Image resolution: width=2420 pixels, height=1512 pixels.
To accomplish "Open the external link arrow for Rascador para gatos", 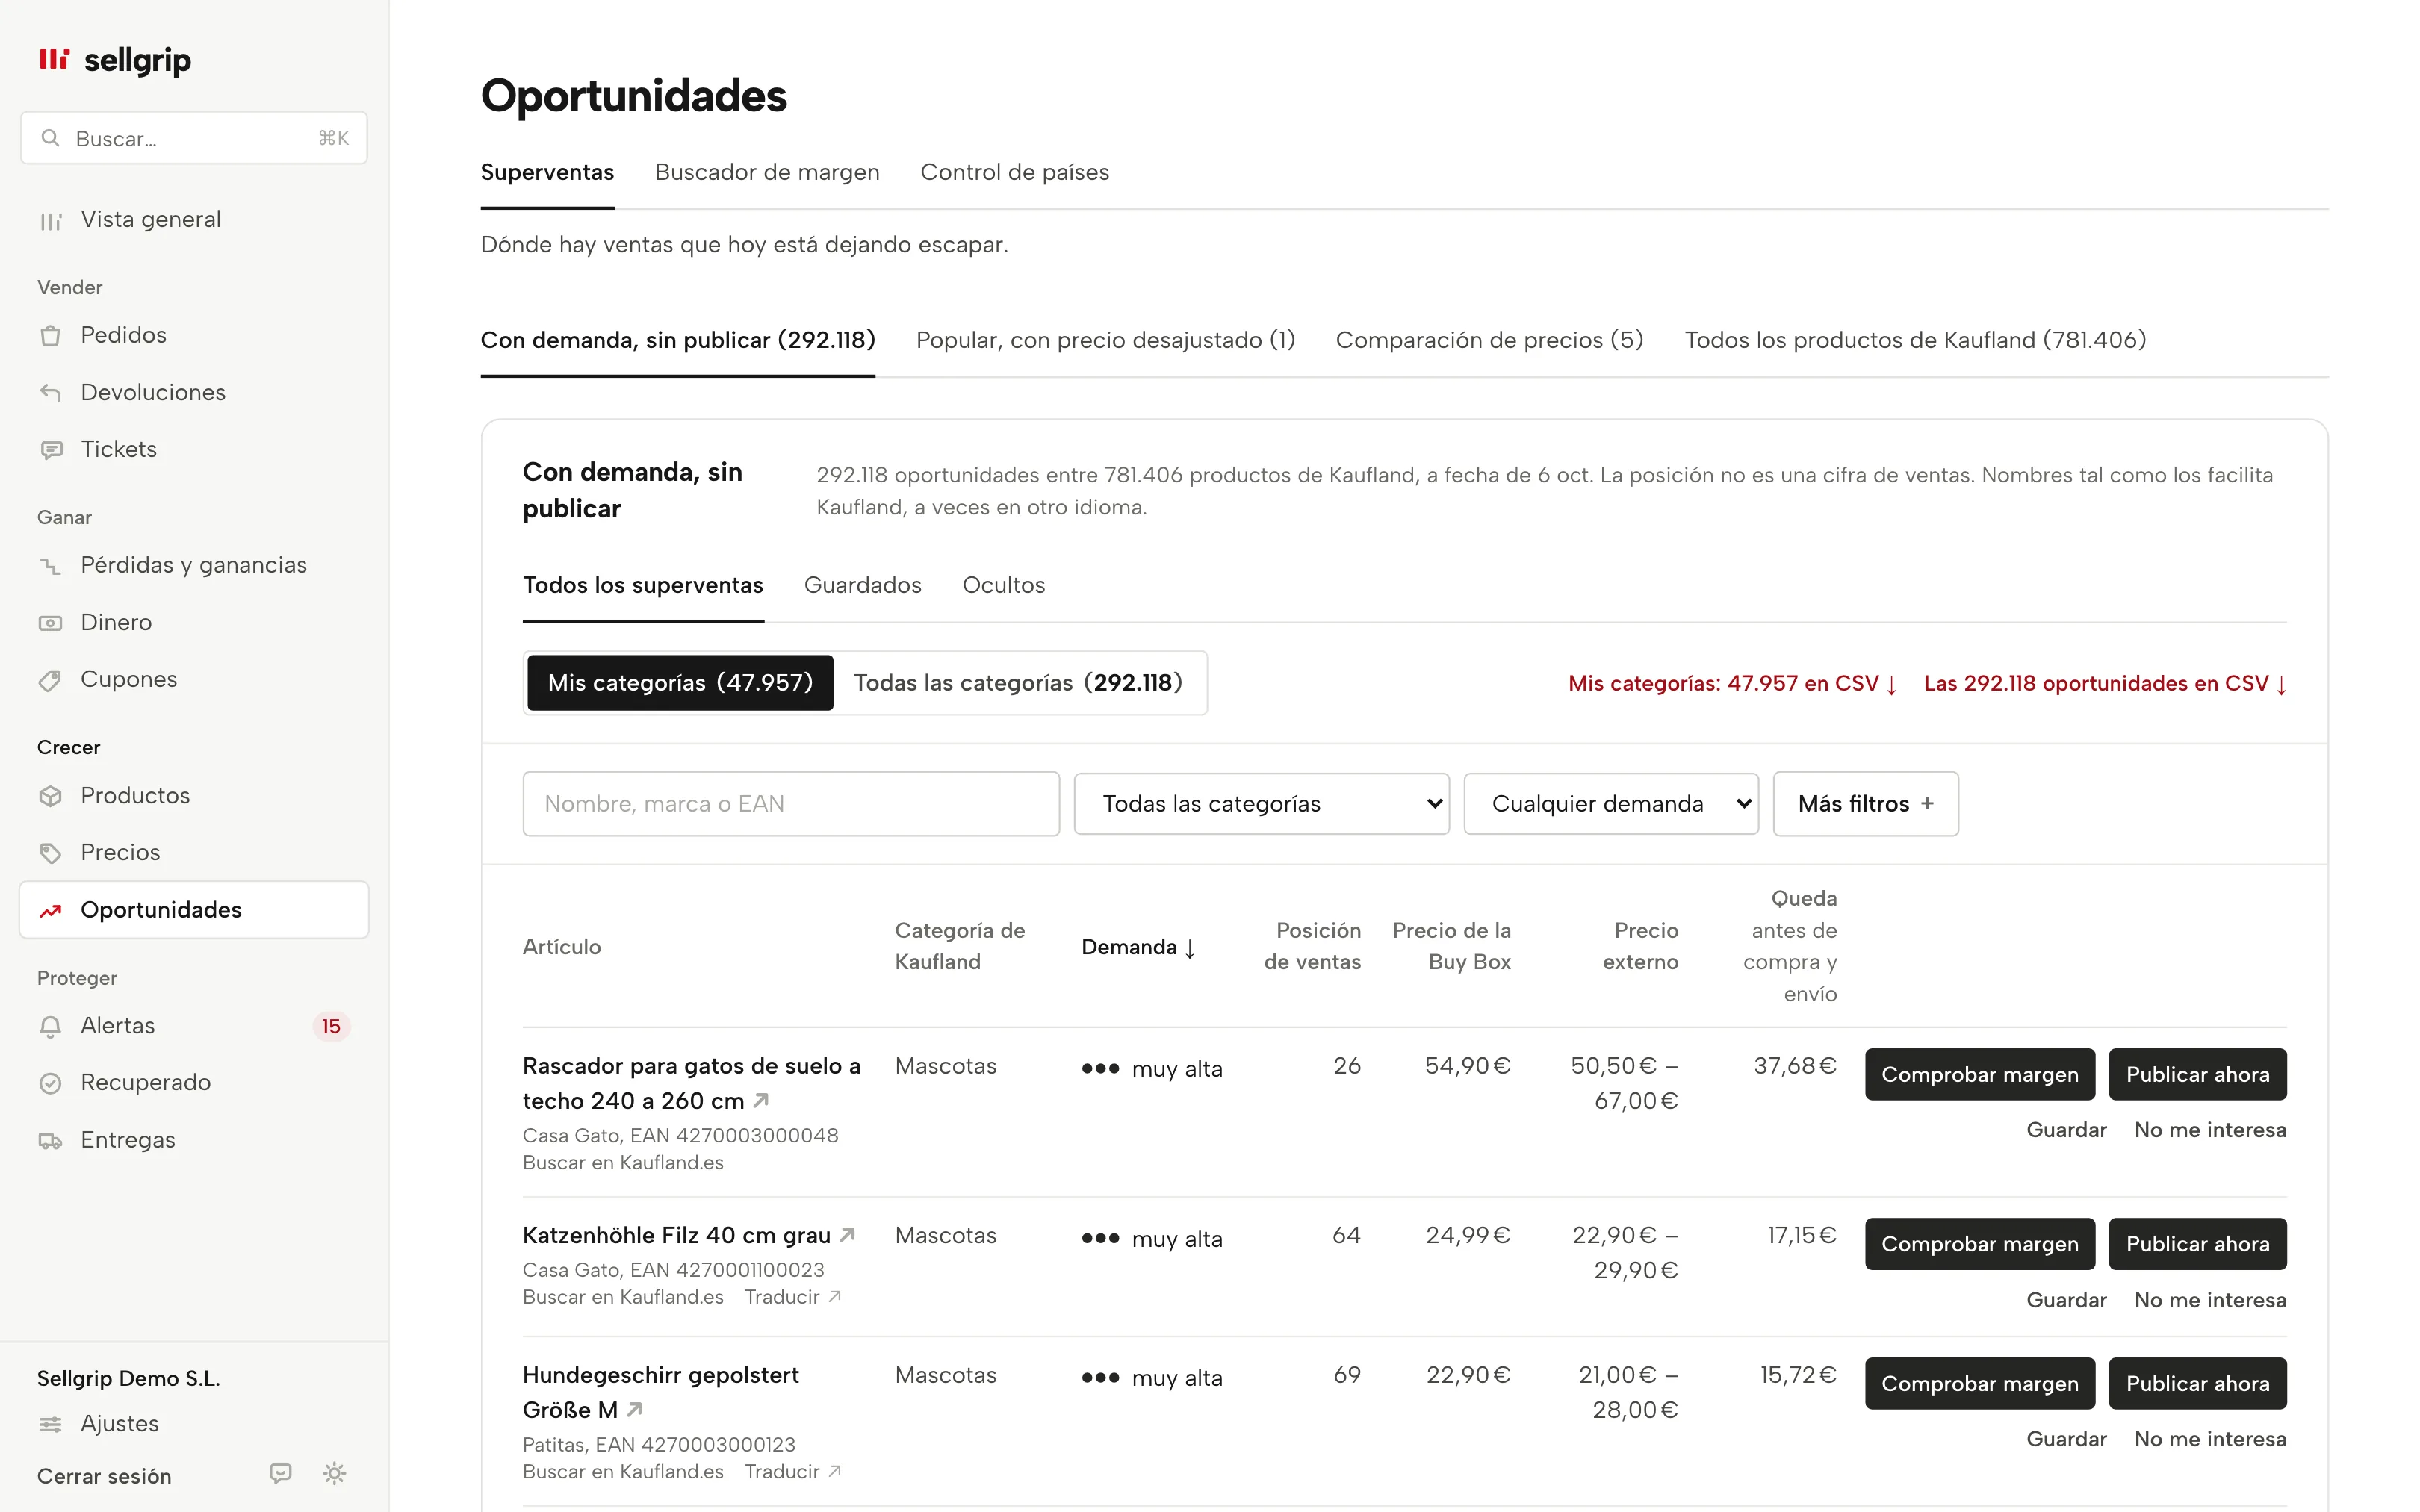I will [761, 1100].
